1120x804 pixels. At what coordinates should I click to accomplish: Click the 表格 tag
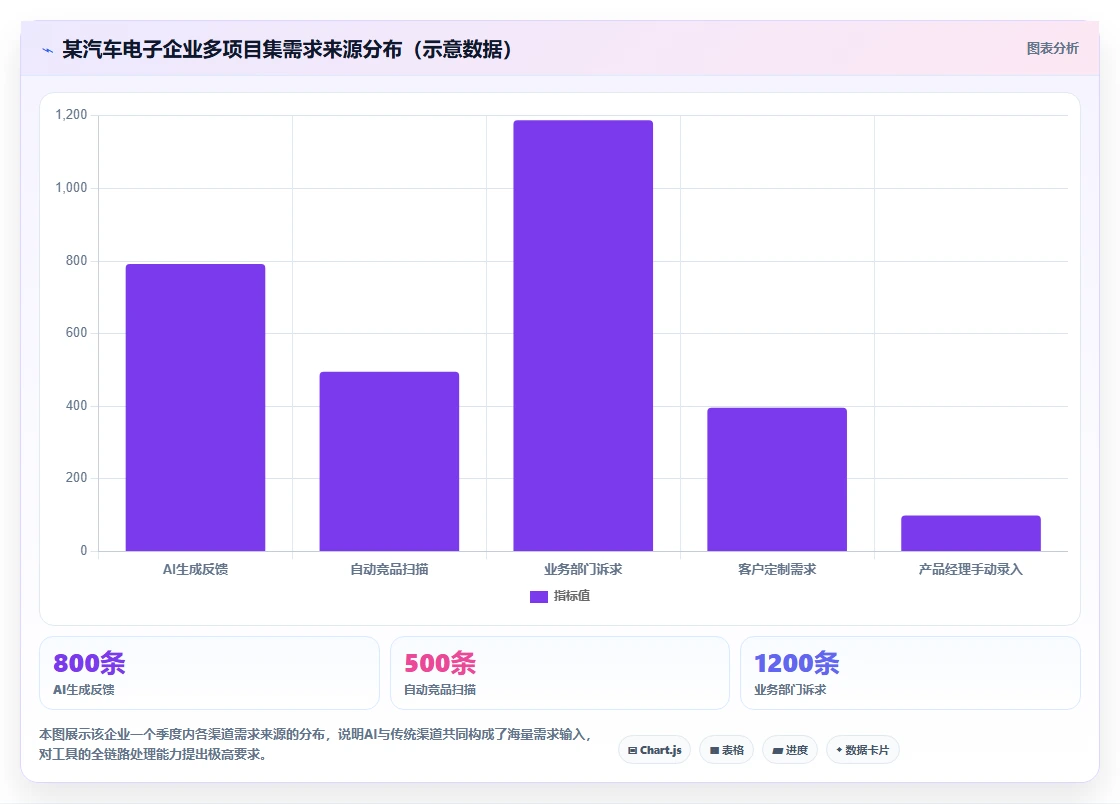726,750
